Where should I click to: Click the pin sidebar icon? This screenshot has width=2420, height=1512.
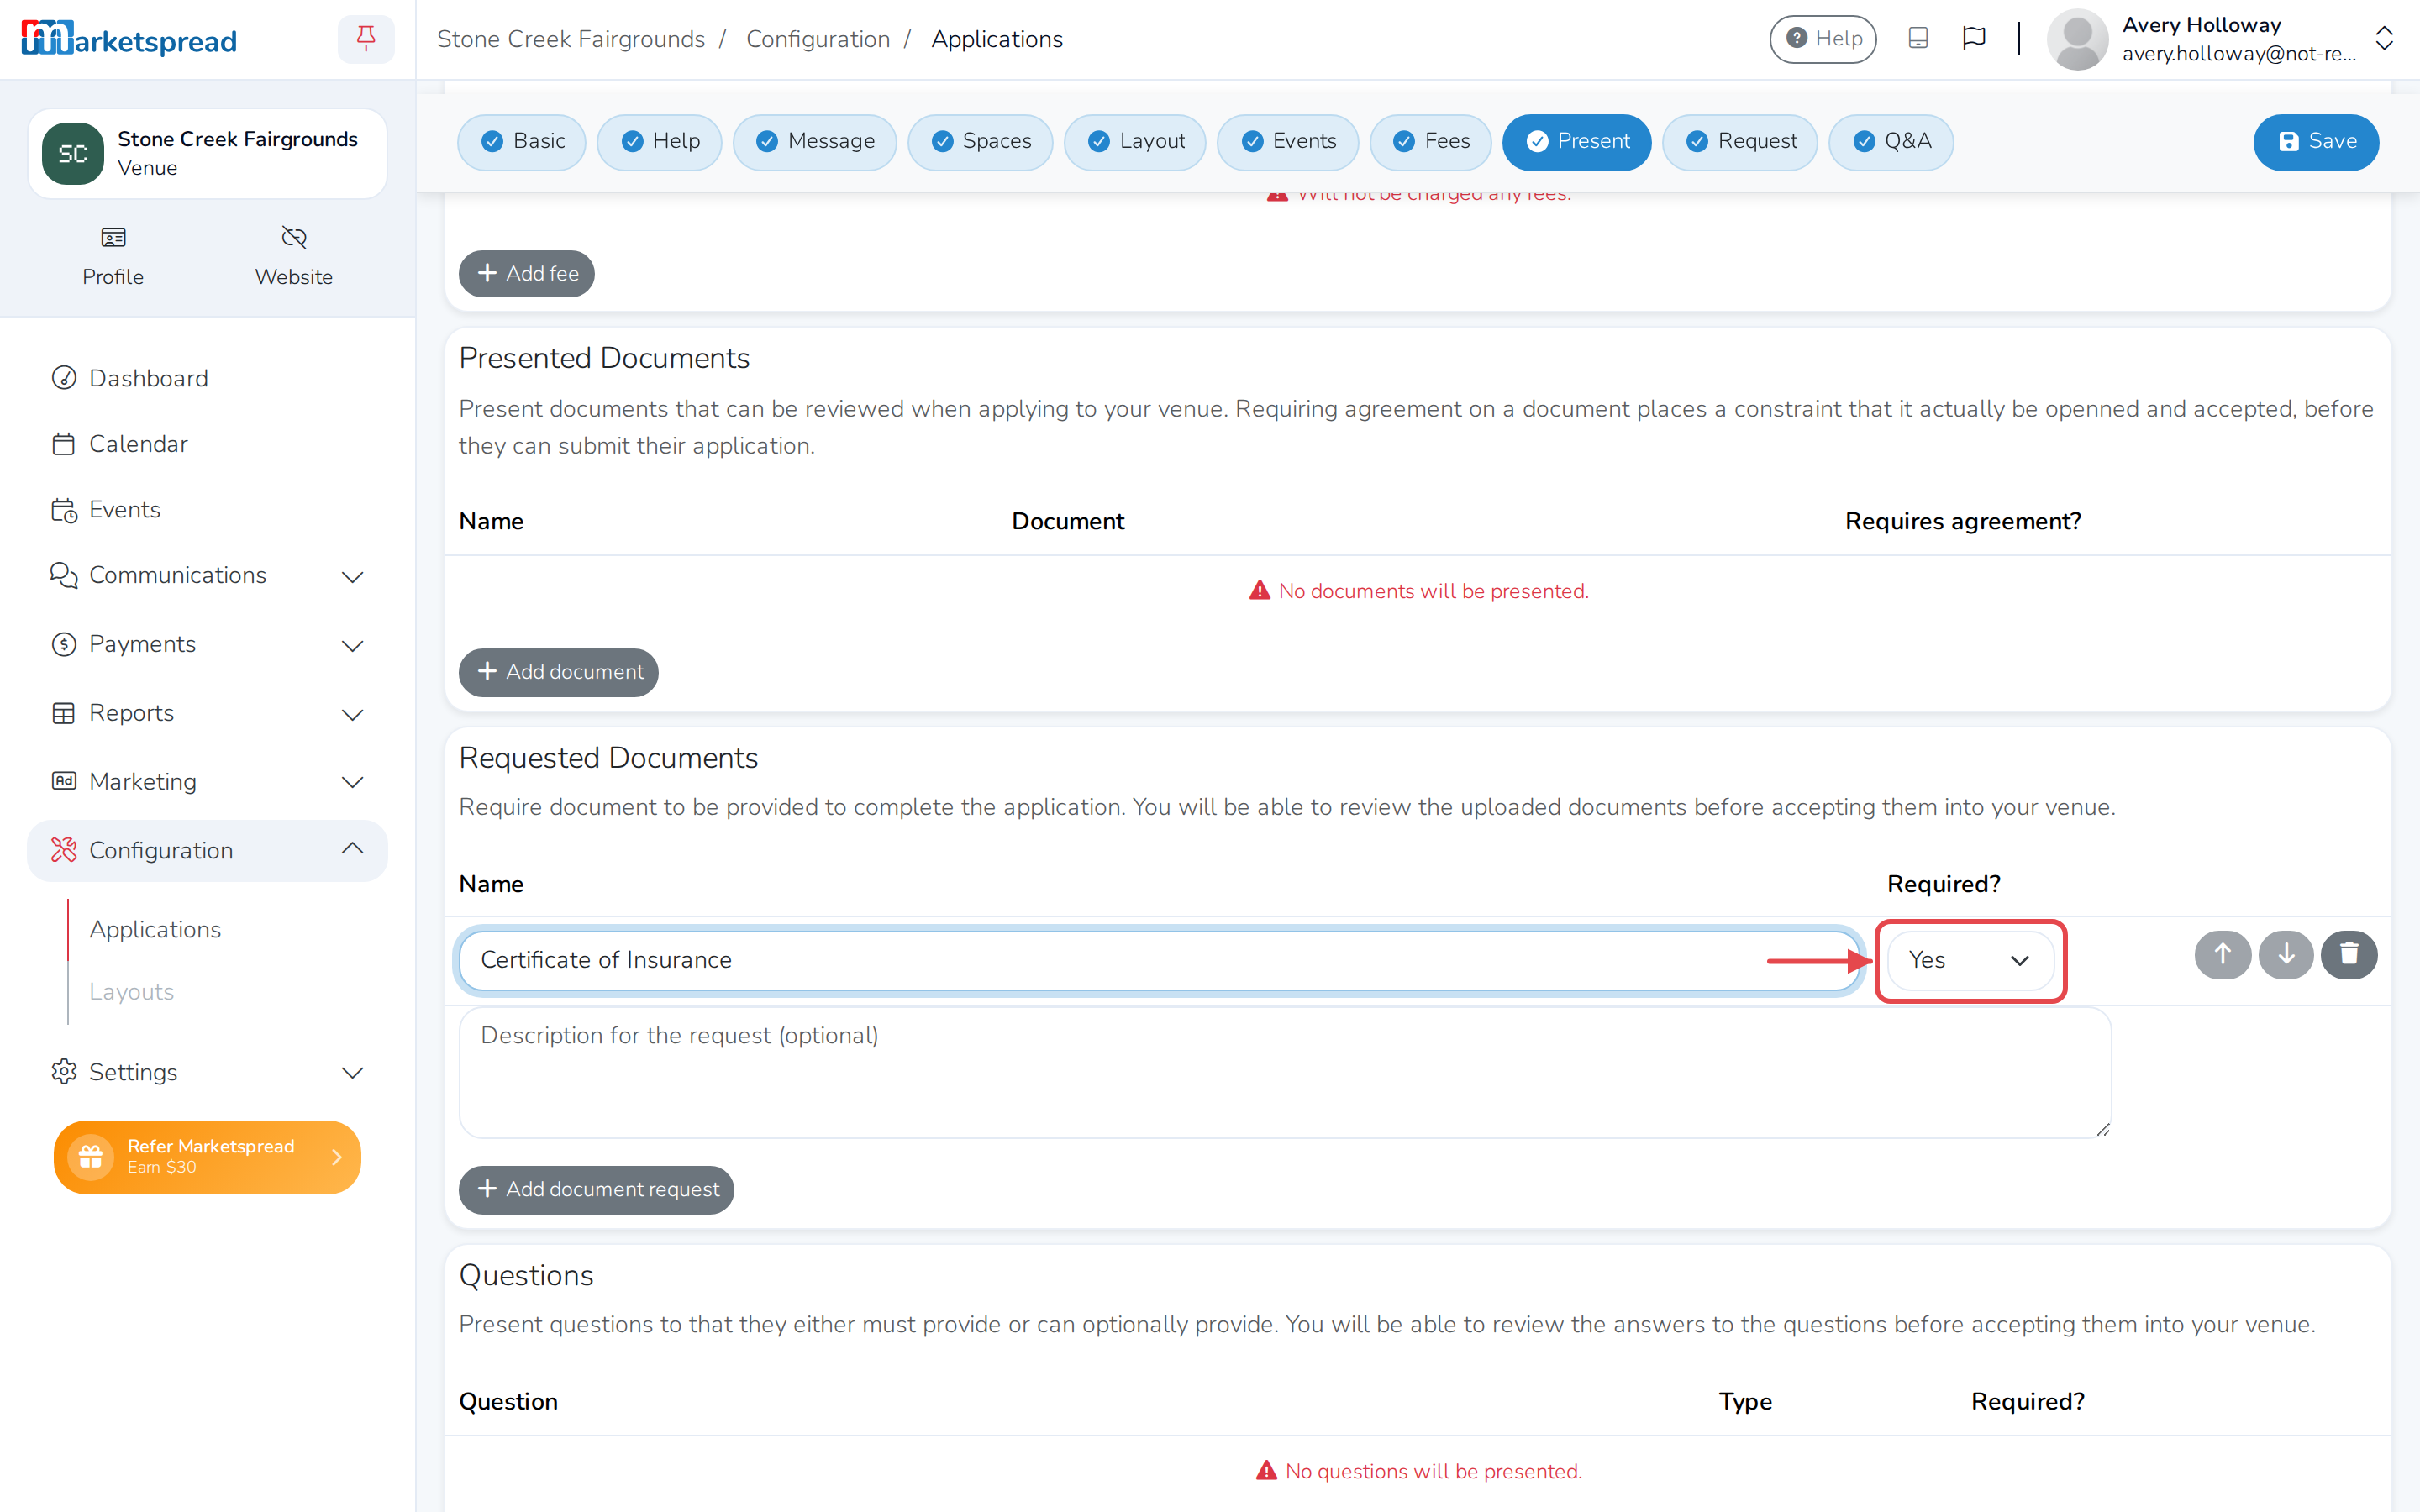(366, 39)
